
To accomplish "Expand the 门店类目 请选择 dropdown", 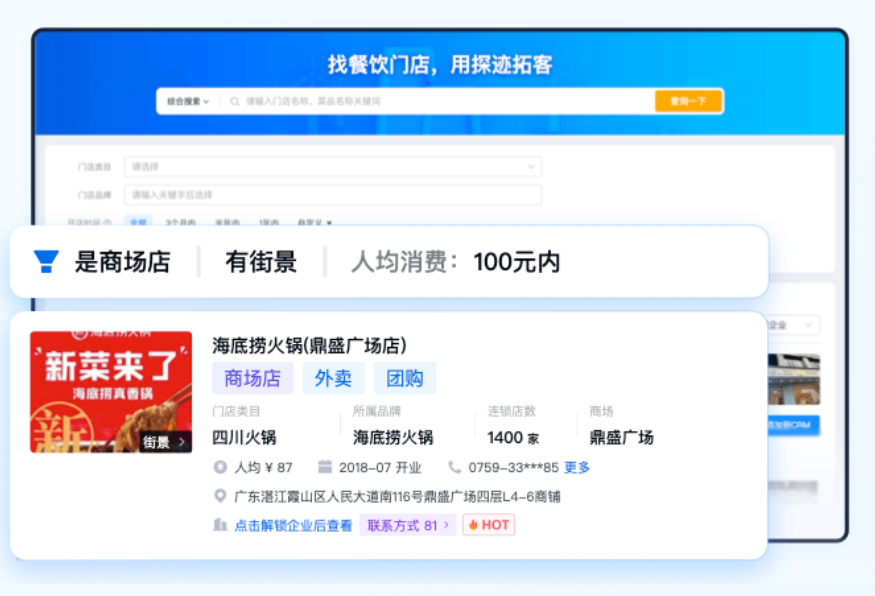I will click(332, 167).
